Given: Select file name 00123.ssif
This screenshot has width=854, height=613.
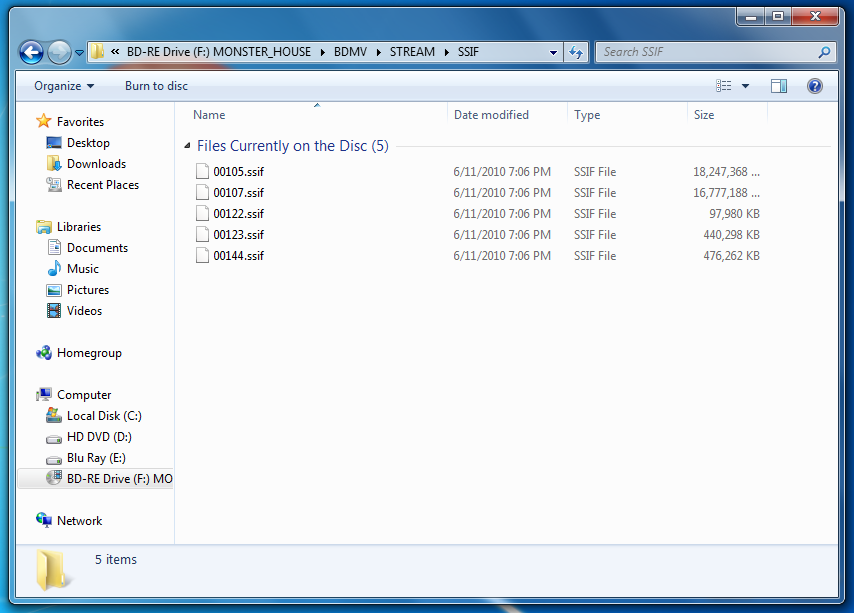Looking at the screenshot, I should 239,235.
